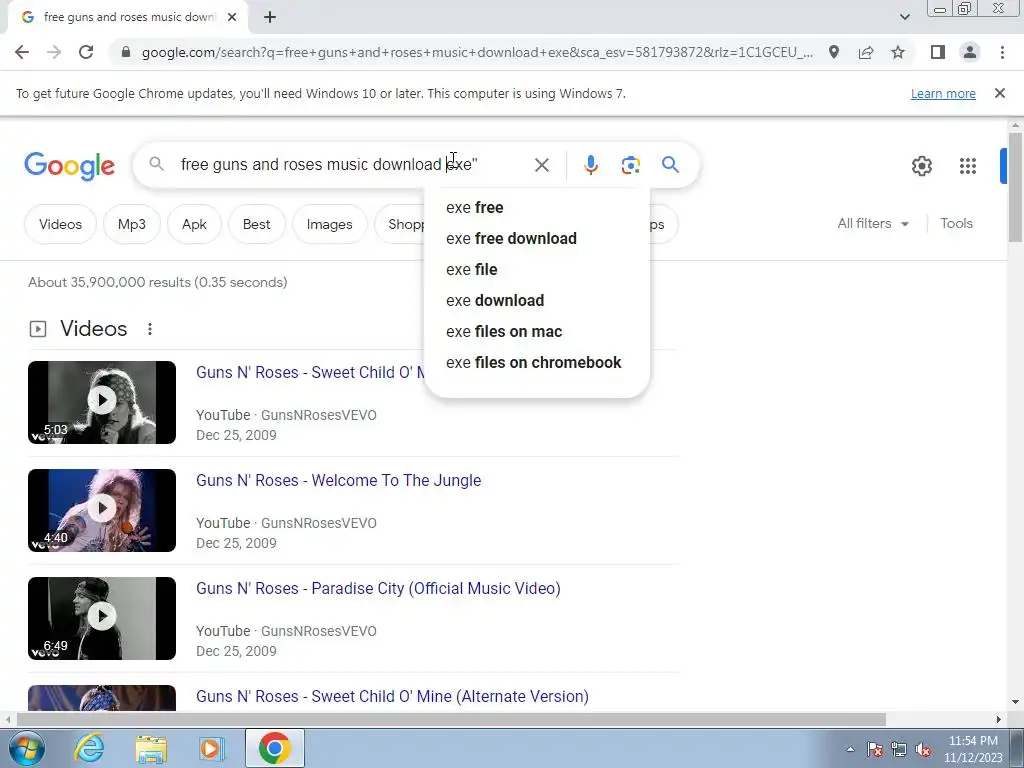Screen dimensions: 1024x768
Task: Click the address bar URL
Action: click(477, 52)
